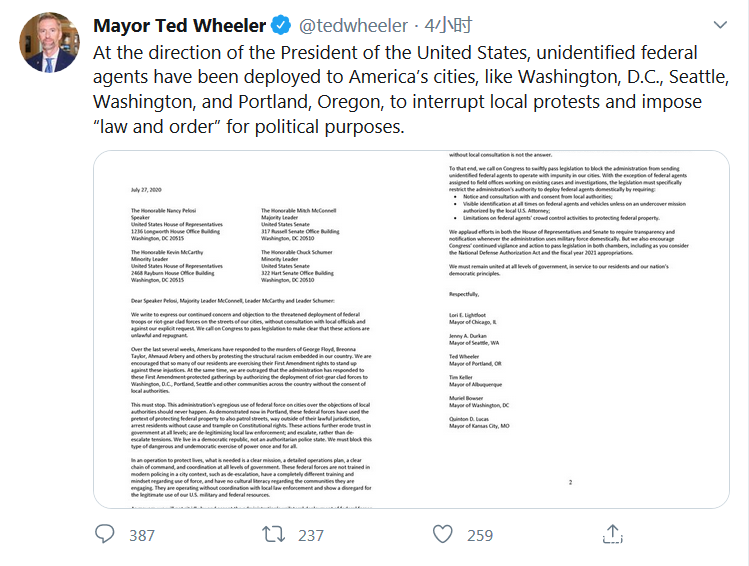The image size is (749, 566).
Task: Like the tweet with heart icon
Action: (x=443, y=535)
